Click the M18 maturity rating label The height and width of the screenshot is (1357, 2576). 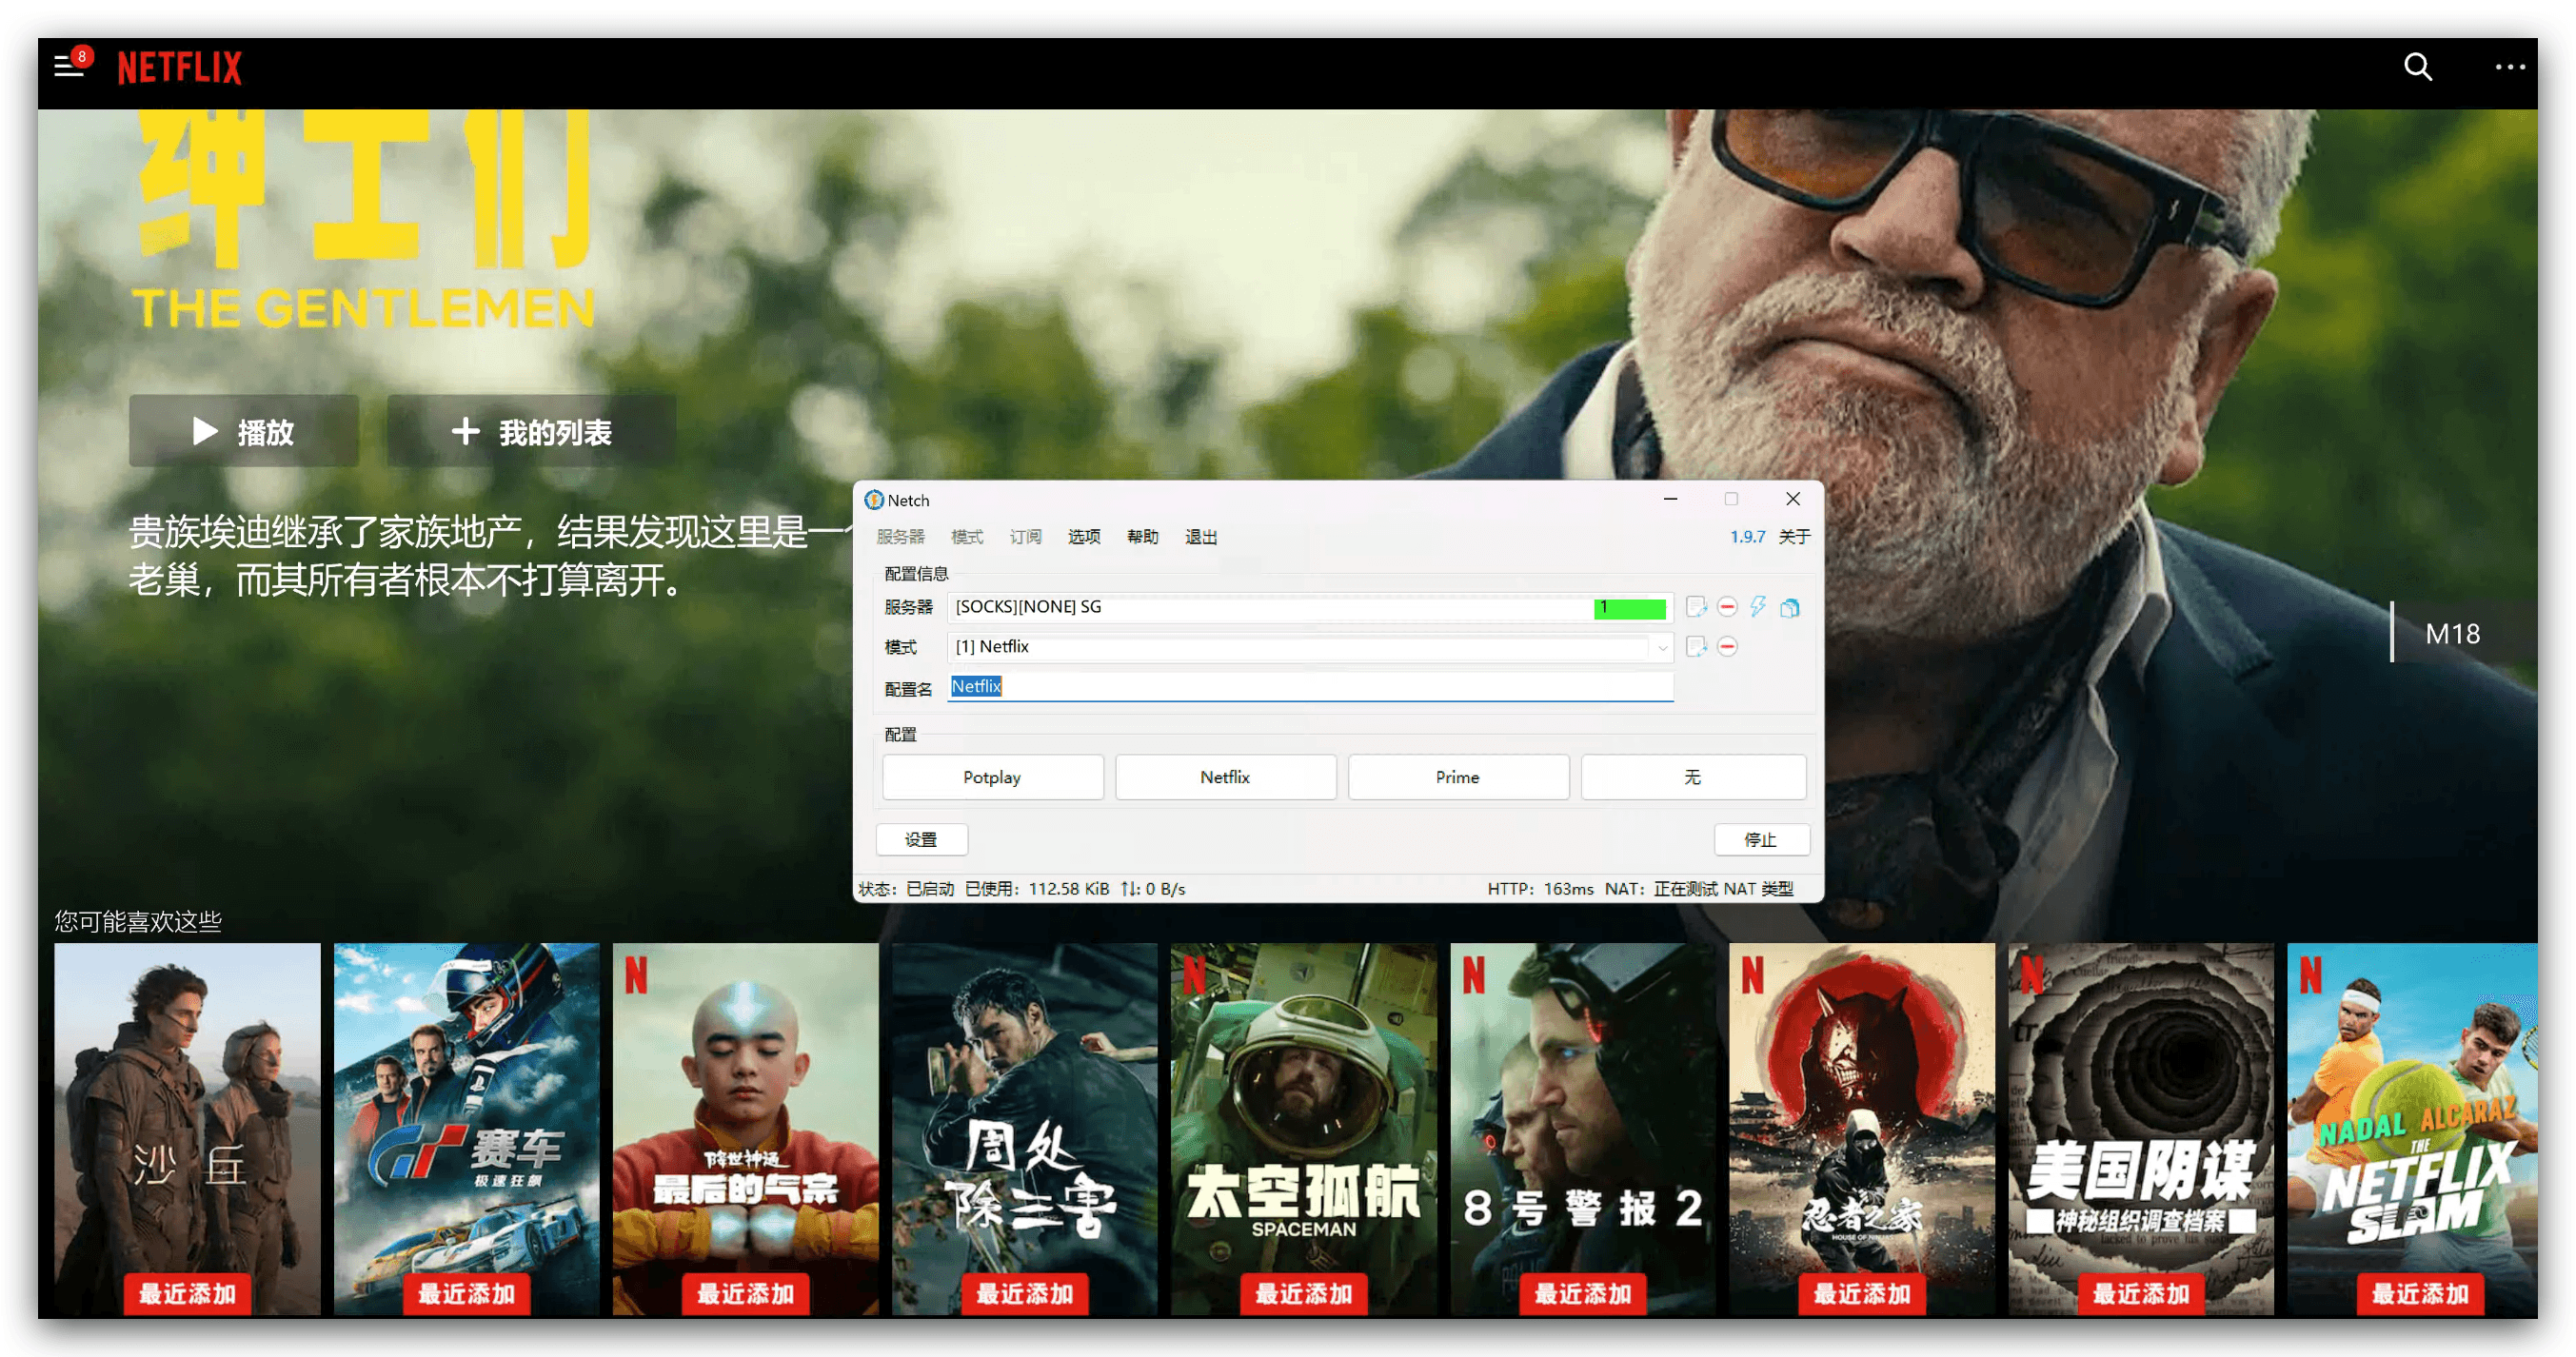(2452, 634)
